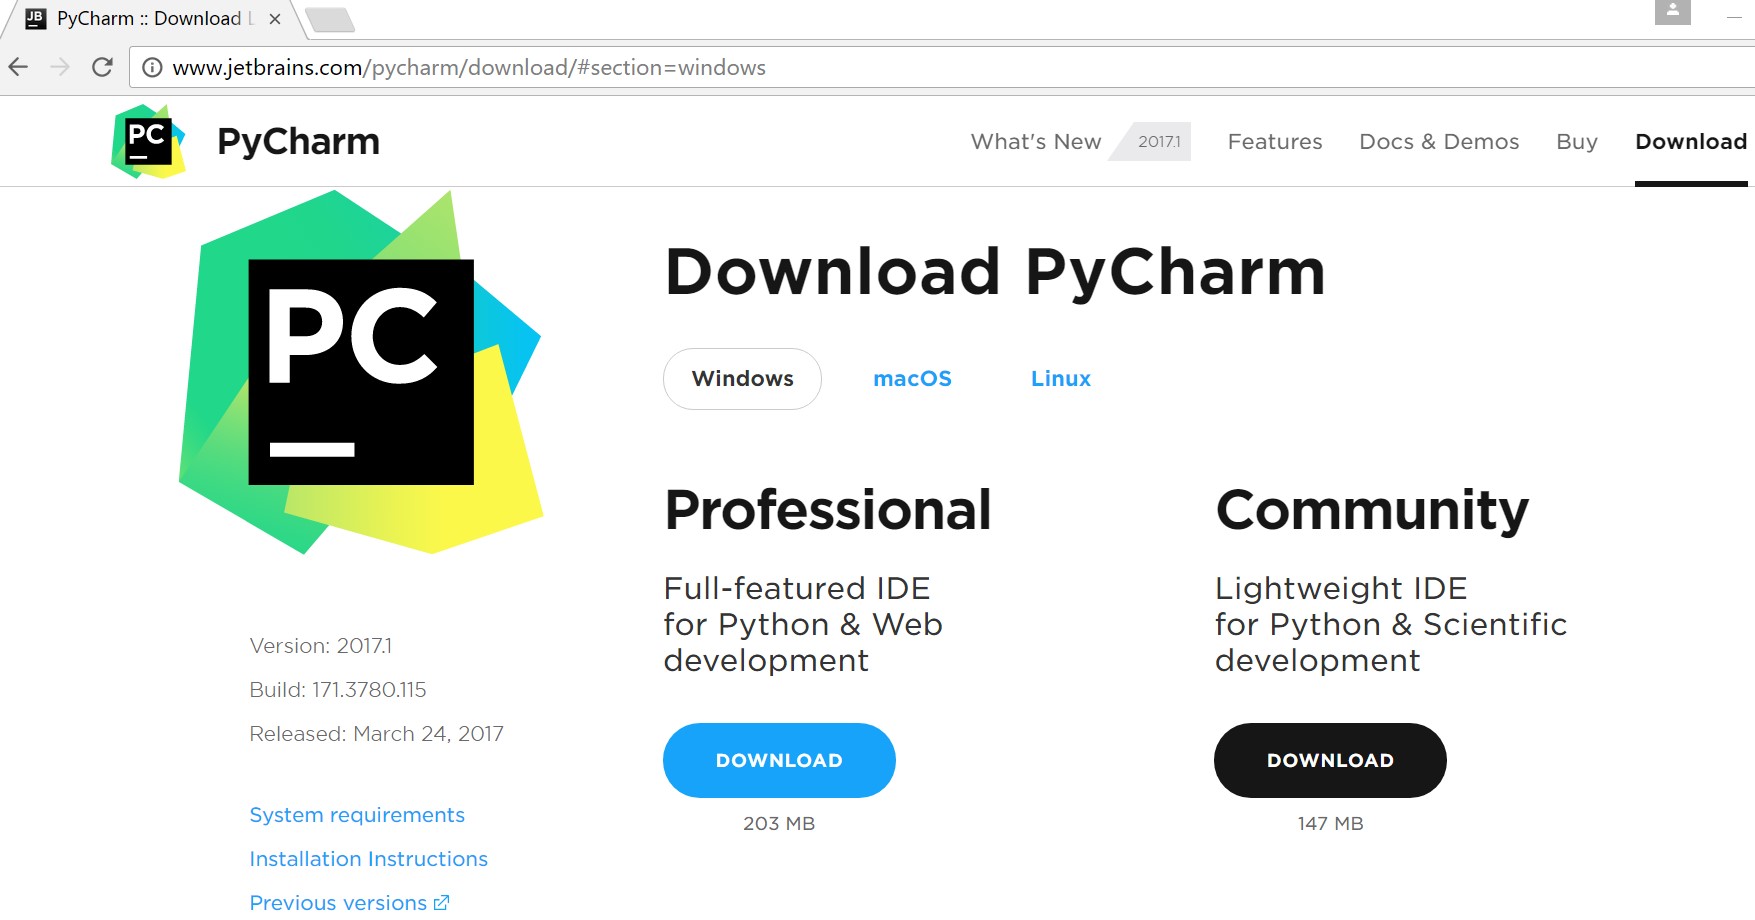Click the PyCharm logo in header
Image resolution: width=1755 pixels, height=920 pixels.
click(x=148, y=141)
